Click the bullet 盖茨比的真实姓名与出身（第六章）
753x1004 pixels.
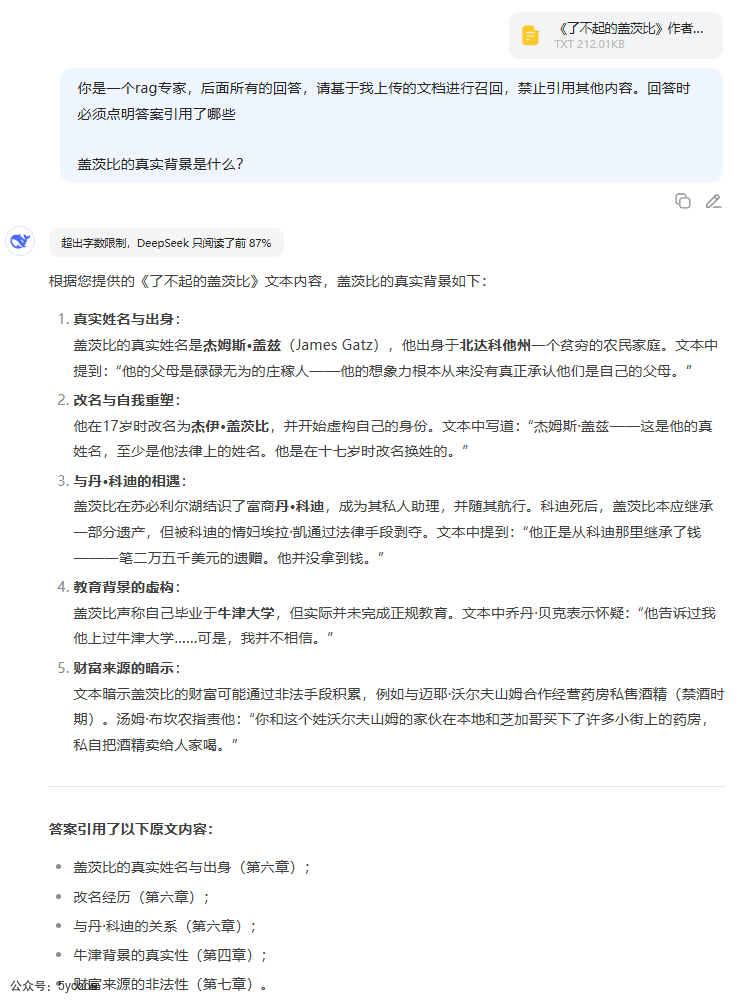(x=191, y=867)
